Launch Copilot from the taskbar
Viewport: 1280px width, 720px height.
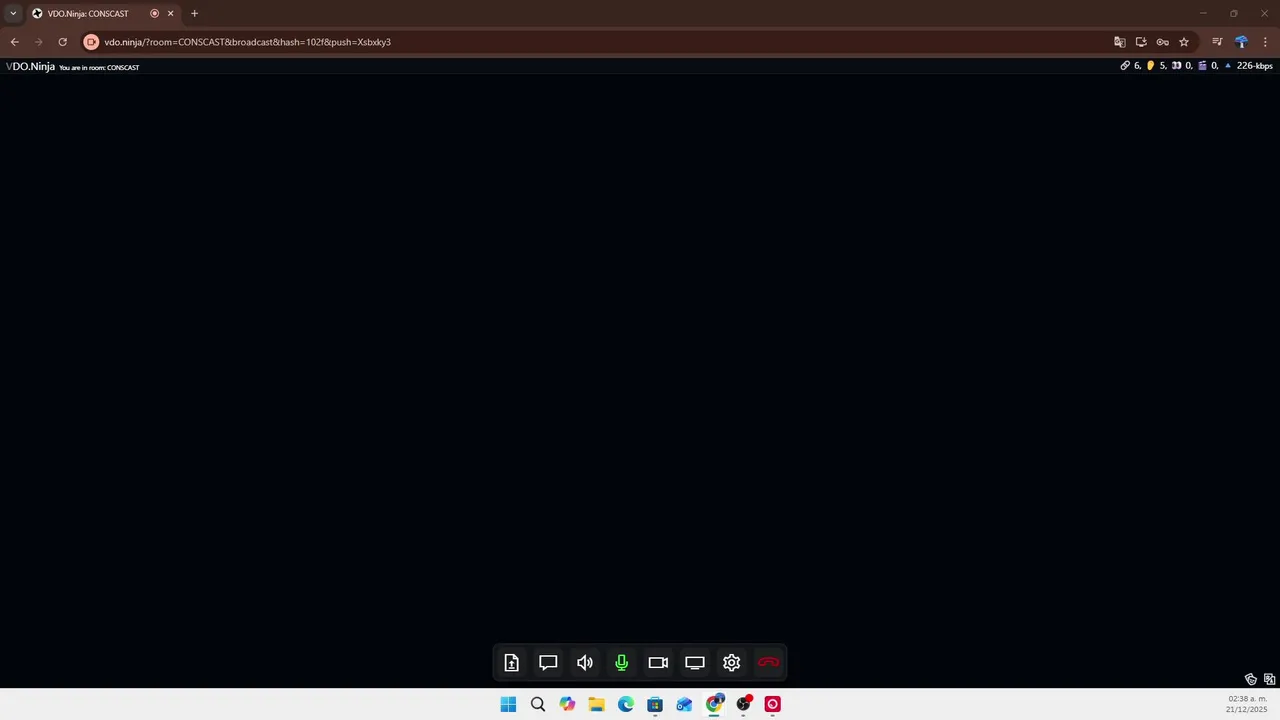[567, 704]
